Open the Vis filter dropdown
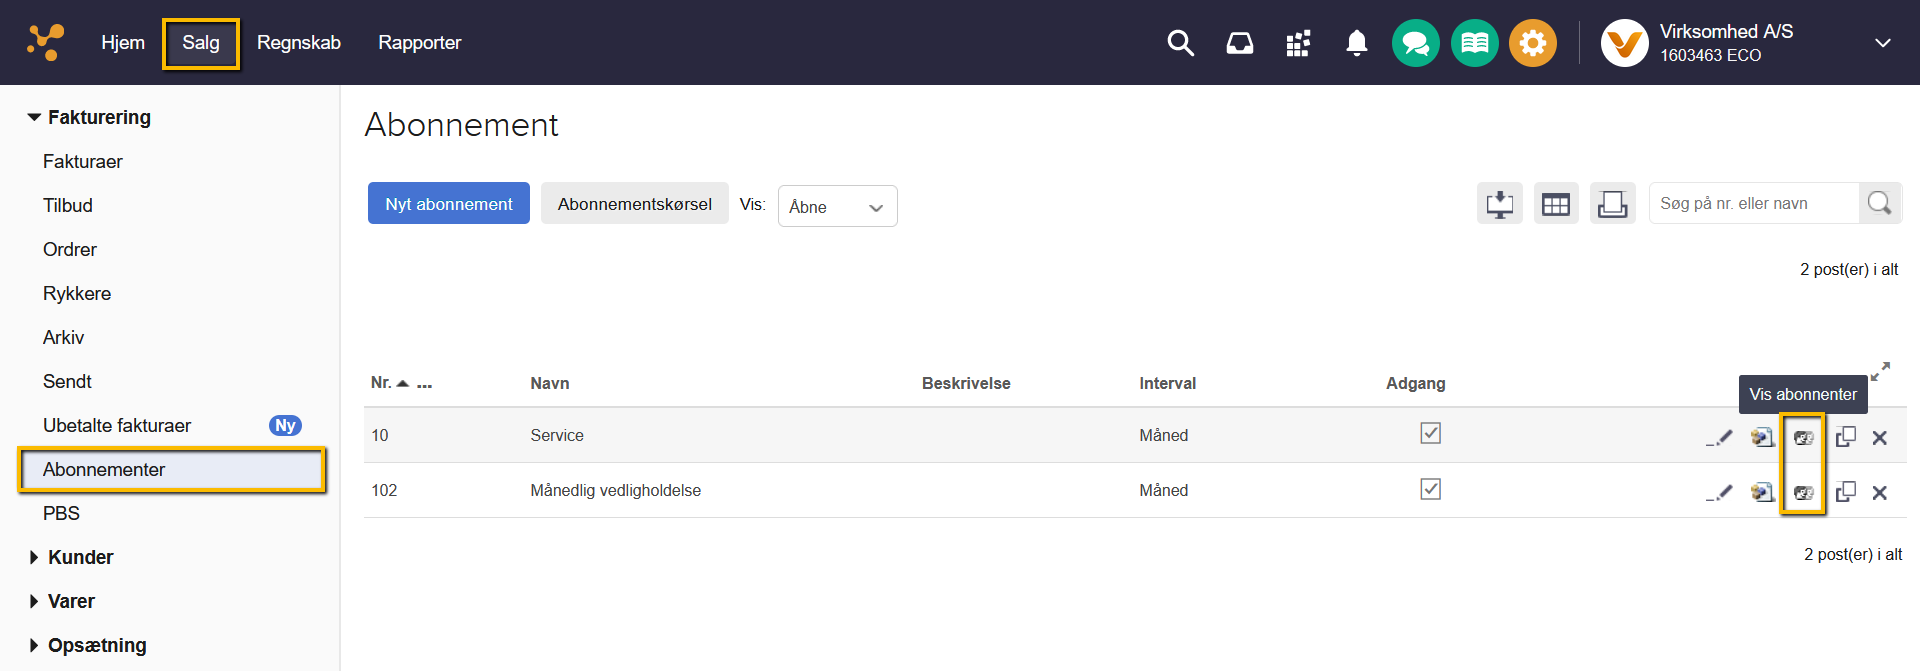The image size is (1920, 671). [x=837, y=206]
